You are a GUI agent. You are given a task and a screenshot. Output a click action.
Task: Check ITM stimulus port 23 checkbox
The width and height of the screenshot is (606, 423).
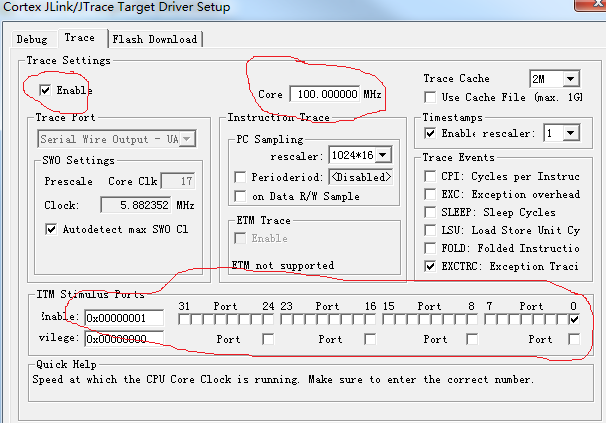point(286,319)
